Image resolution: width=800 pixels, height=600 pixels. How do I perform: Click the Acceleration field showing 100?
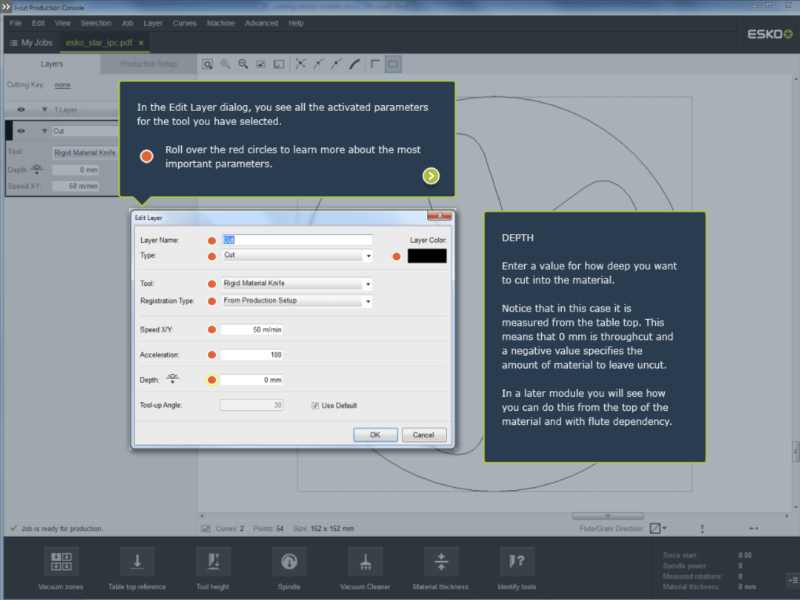point(252,355)
